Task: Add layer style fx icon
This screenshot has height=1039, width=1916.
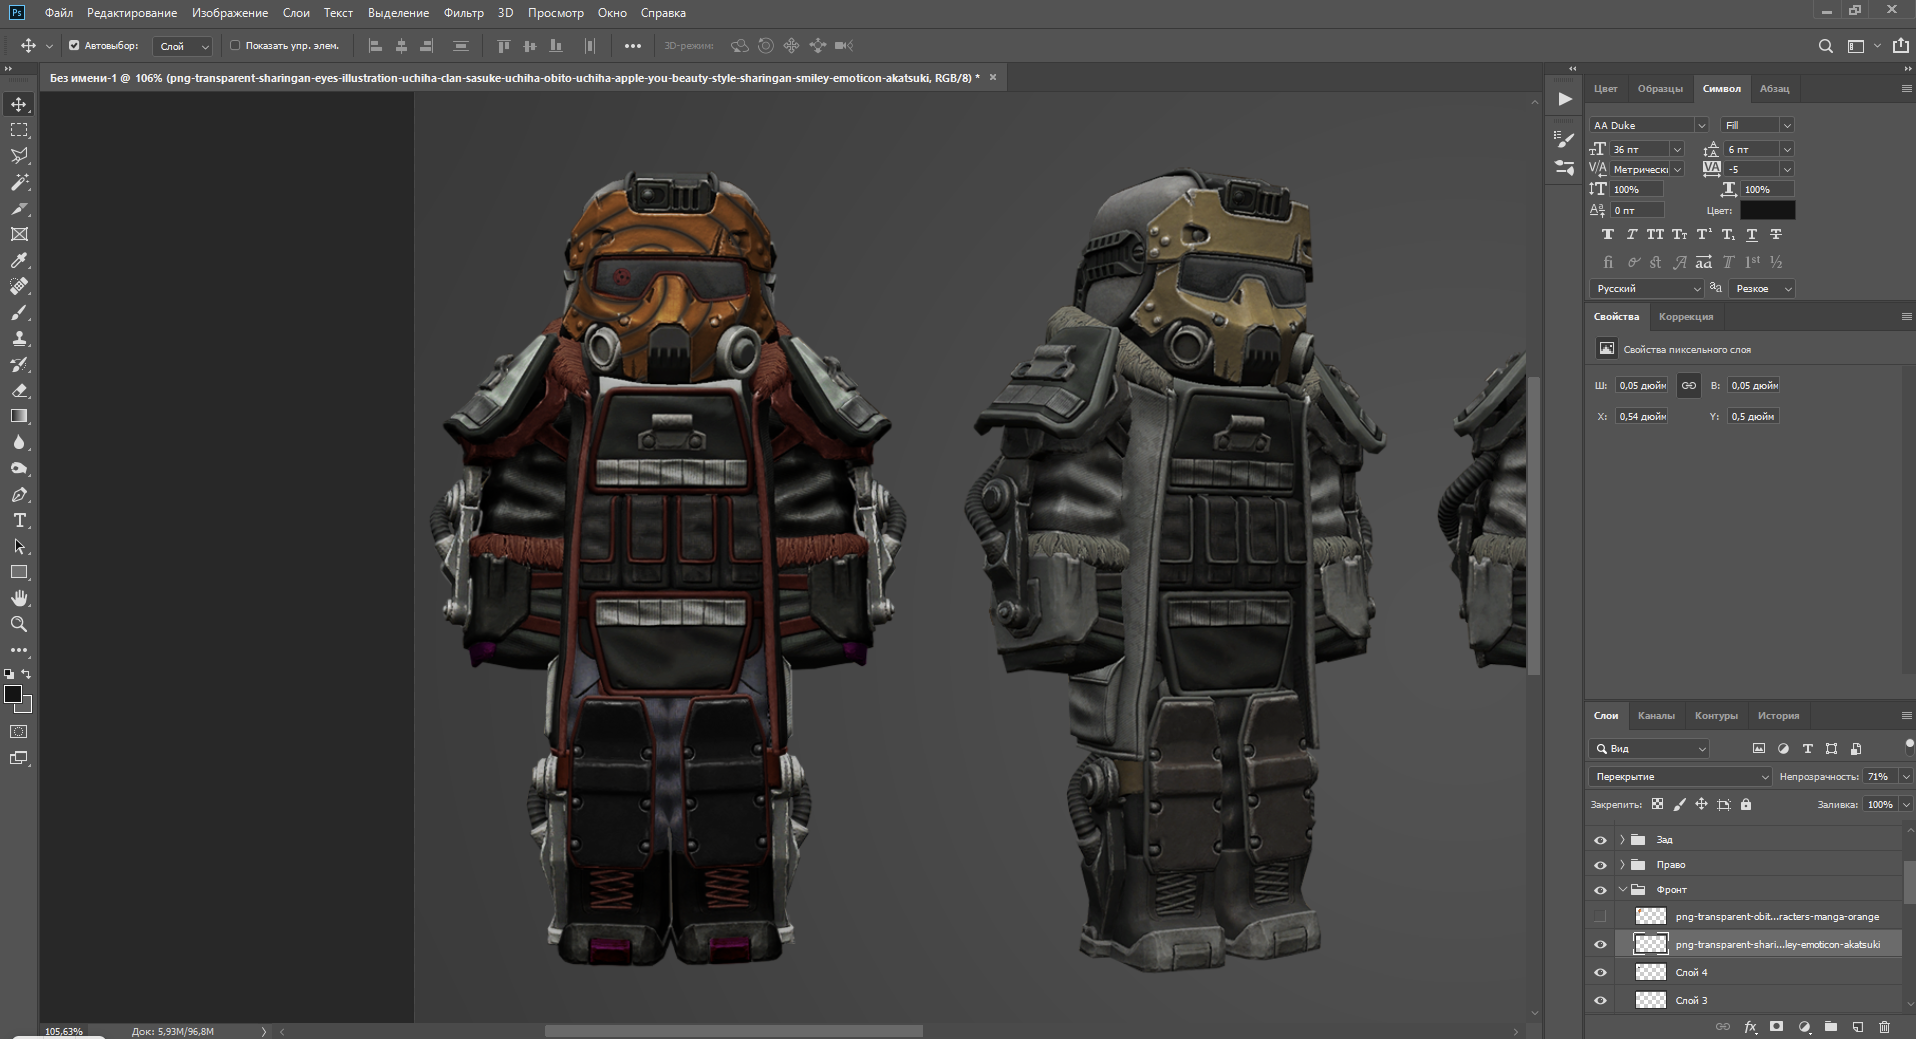Action: [x=1750, y=1027]
